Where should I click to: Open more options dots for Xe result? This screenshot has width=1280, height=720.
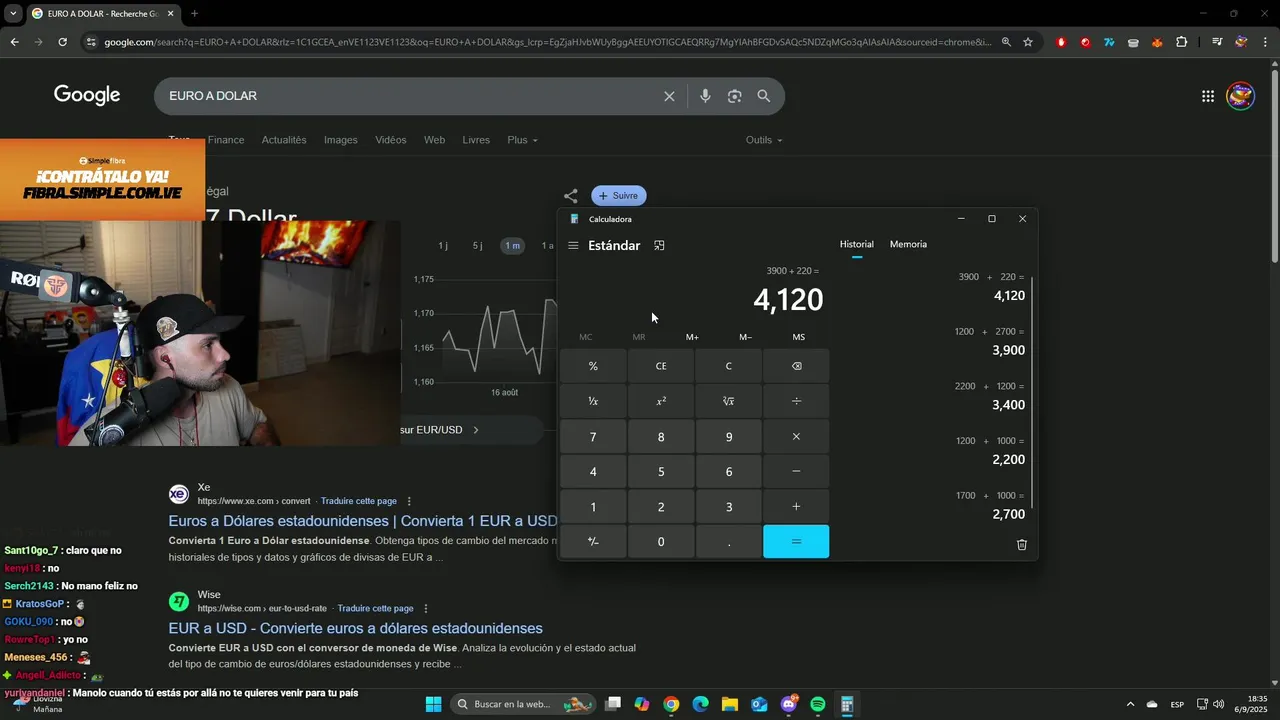[x=409, y=501]
